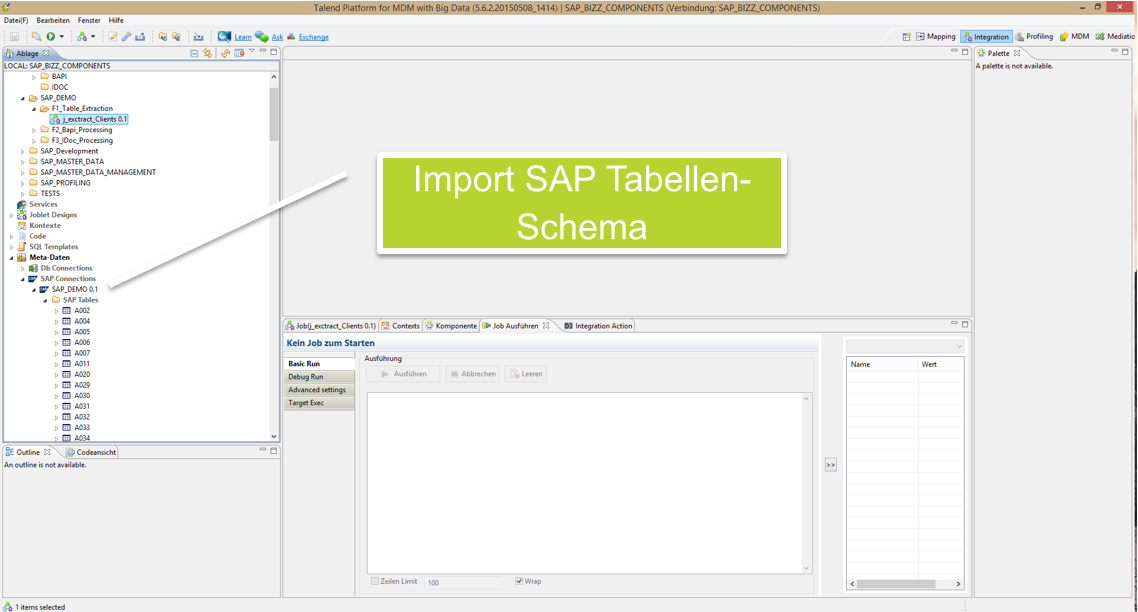This screenshot has height=612, width=1138.
Task: Click the filter/activate icon in Ablage toolbar
Action: tap(239, 53)
